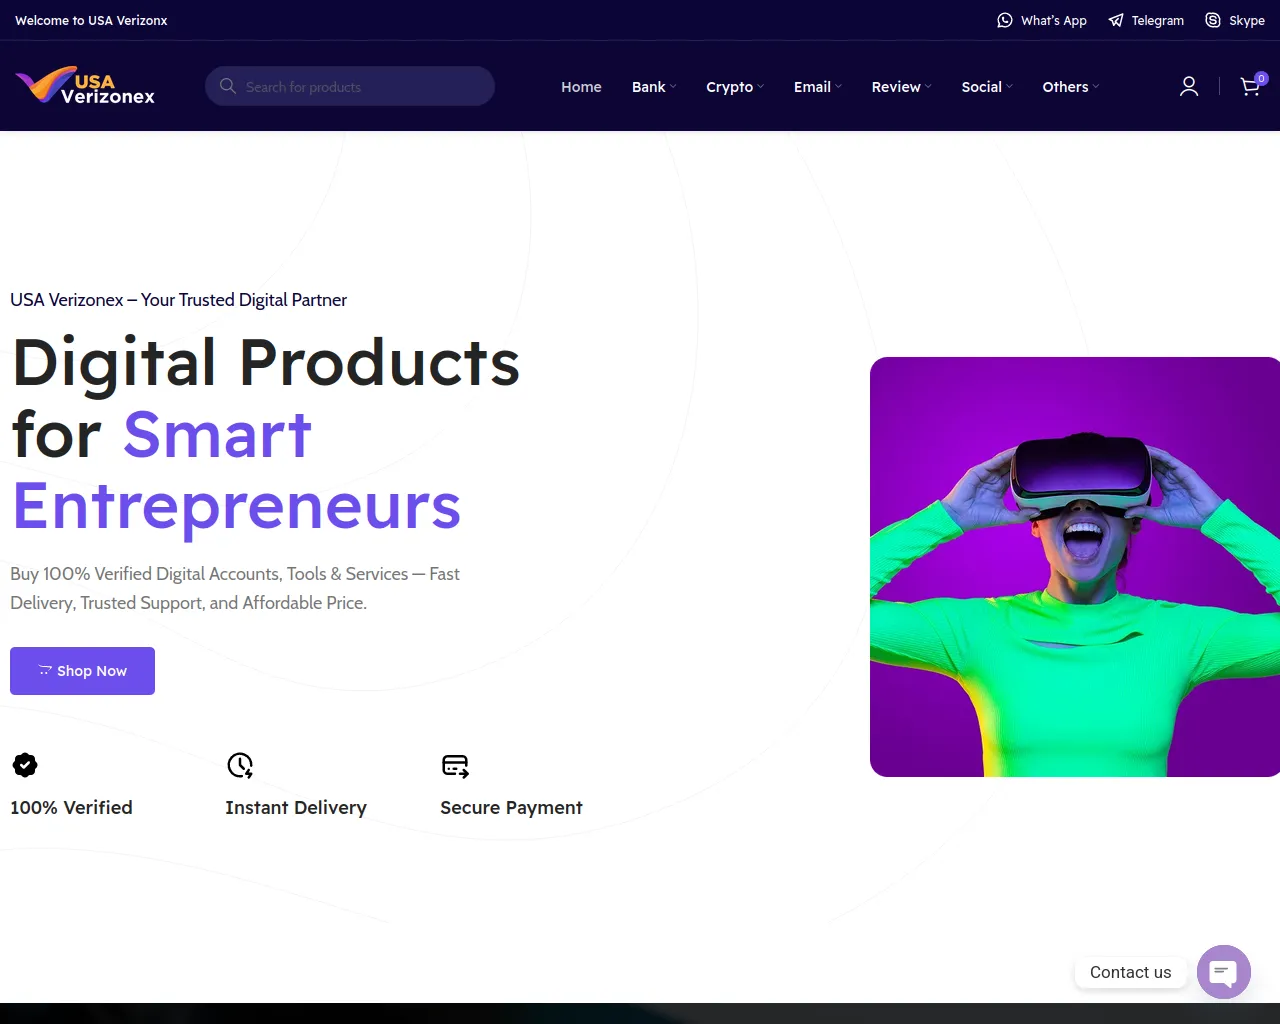Go to the Home menu item

(x=581, y=87)
